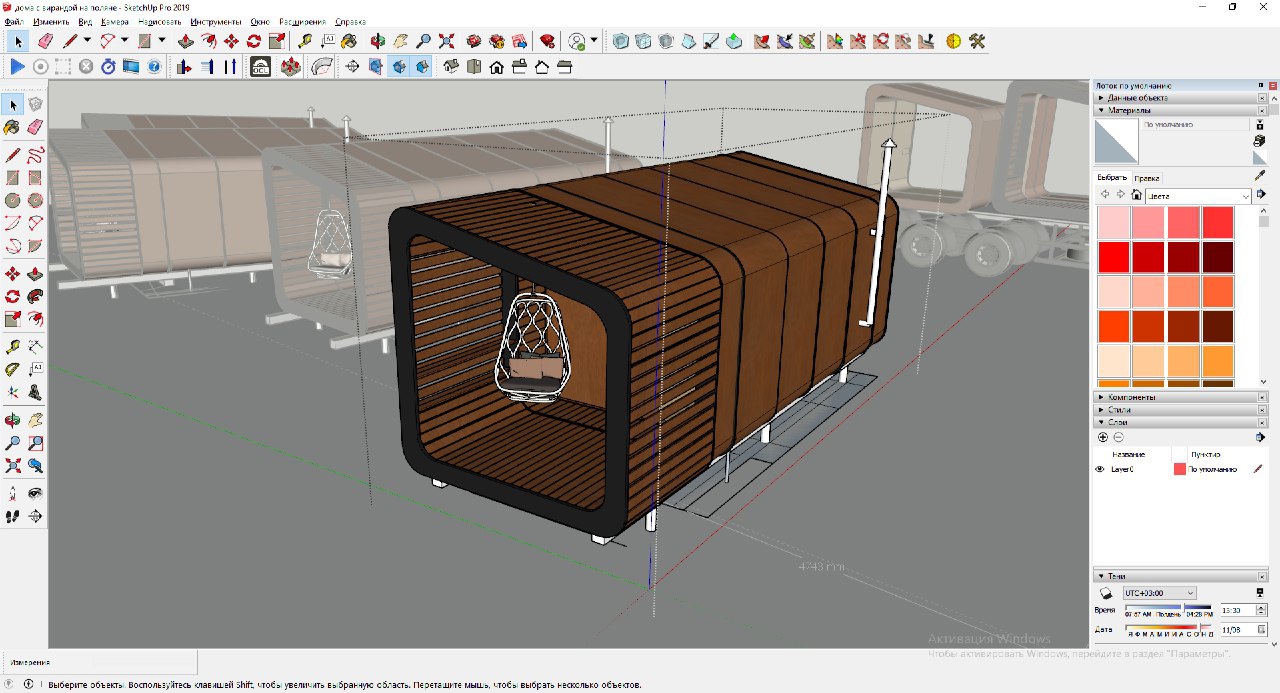Click the Layer0 red color swatch

pyautogui.click(x=1179, y=469)
